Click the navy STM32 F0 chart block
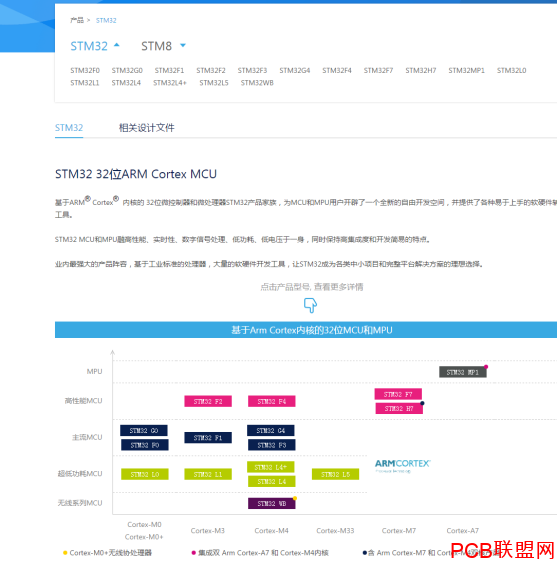This screenshot has height=564, width=557. tap(145, 445)
